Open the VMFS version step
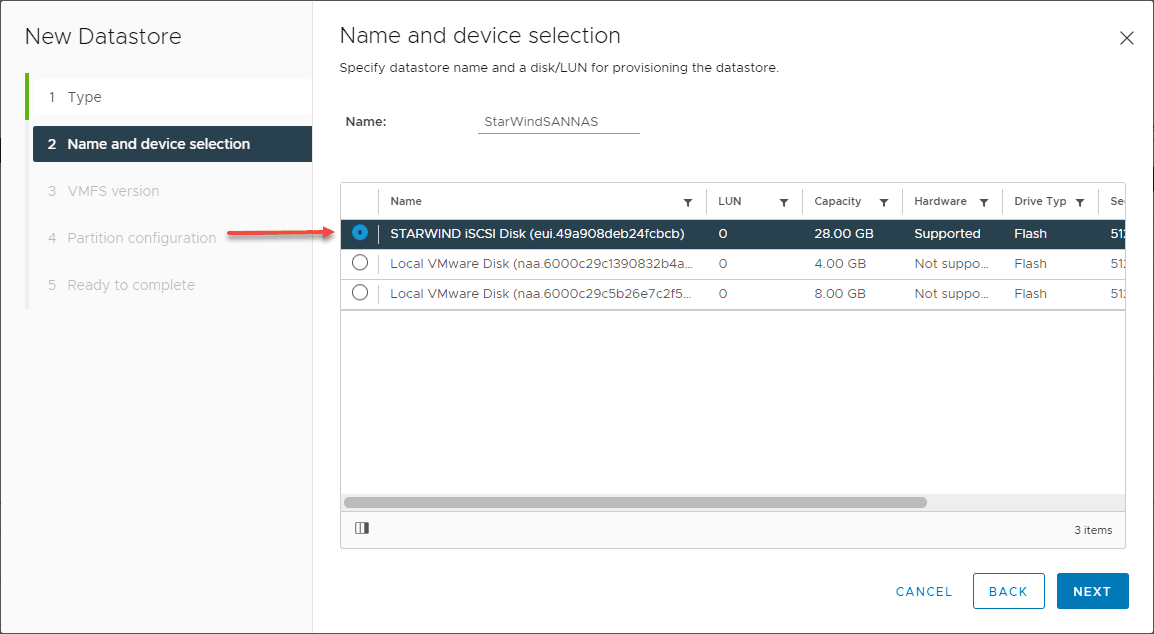1154x634 pixels. [x=110, y=190]
